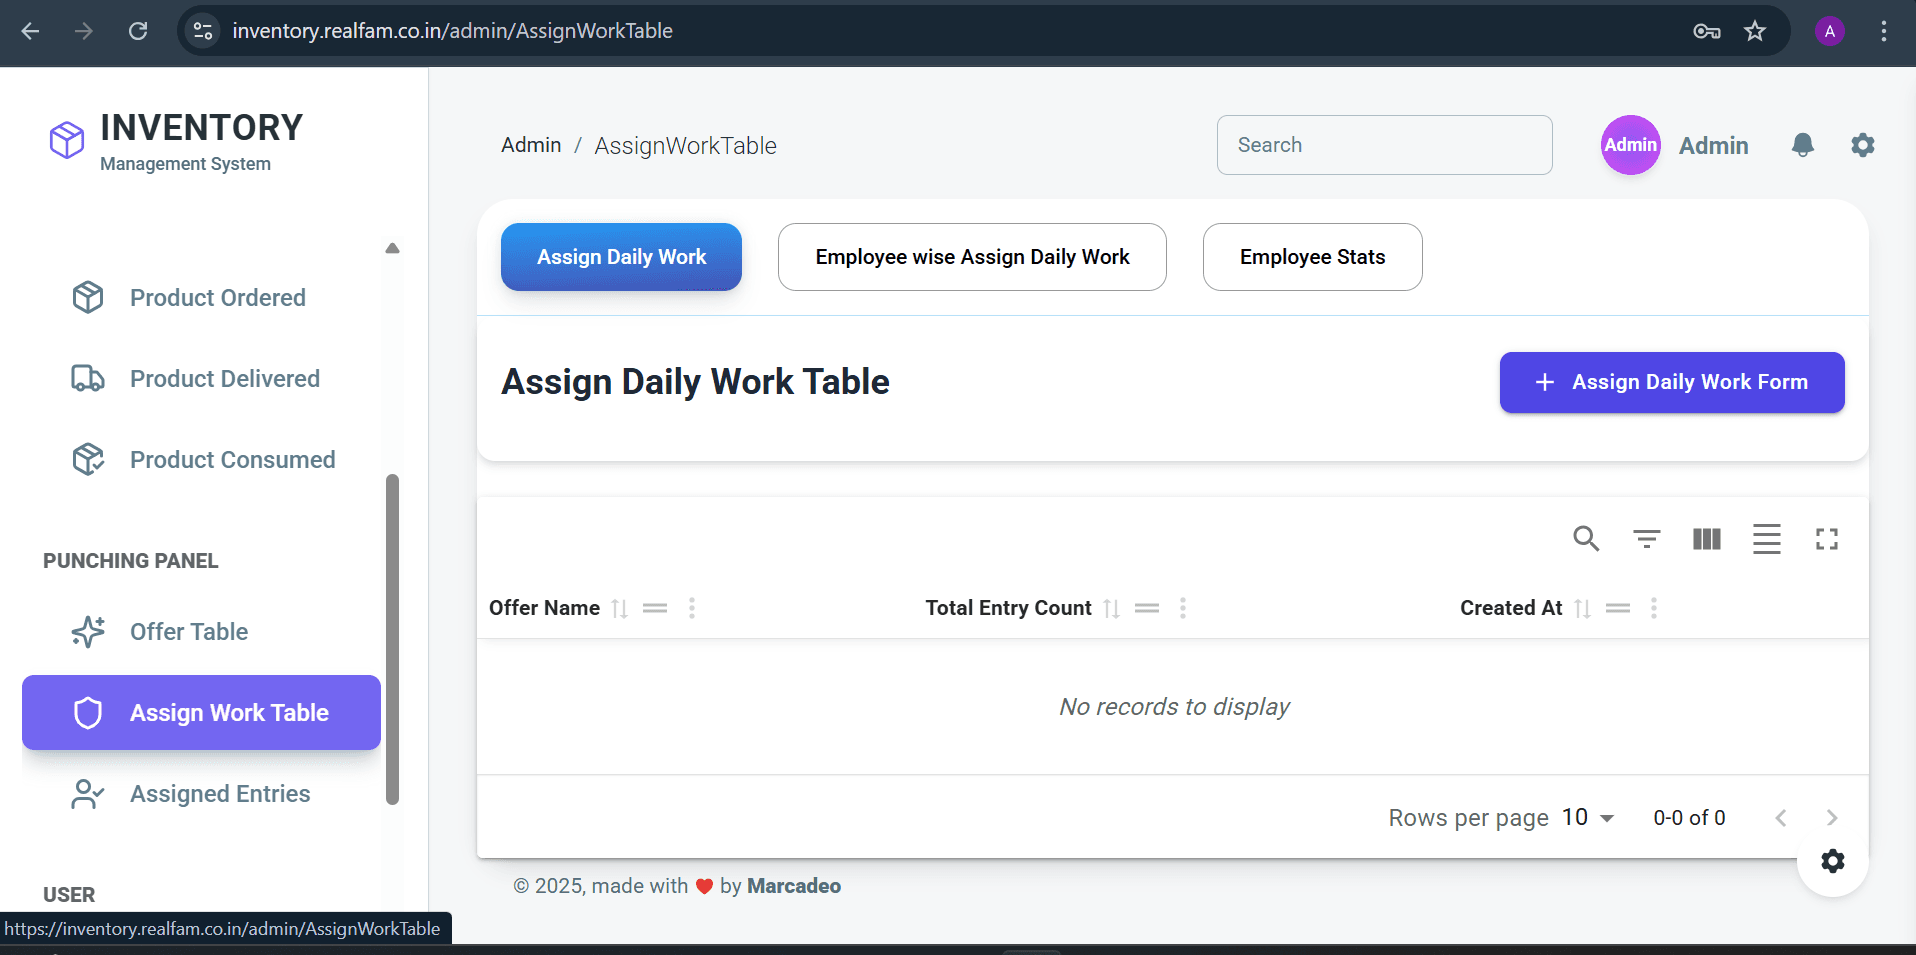This screenshot has height=955, width=1916.
Task: Open the filter icon above the table
Action: (1646, 539)
